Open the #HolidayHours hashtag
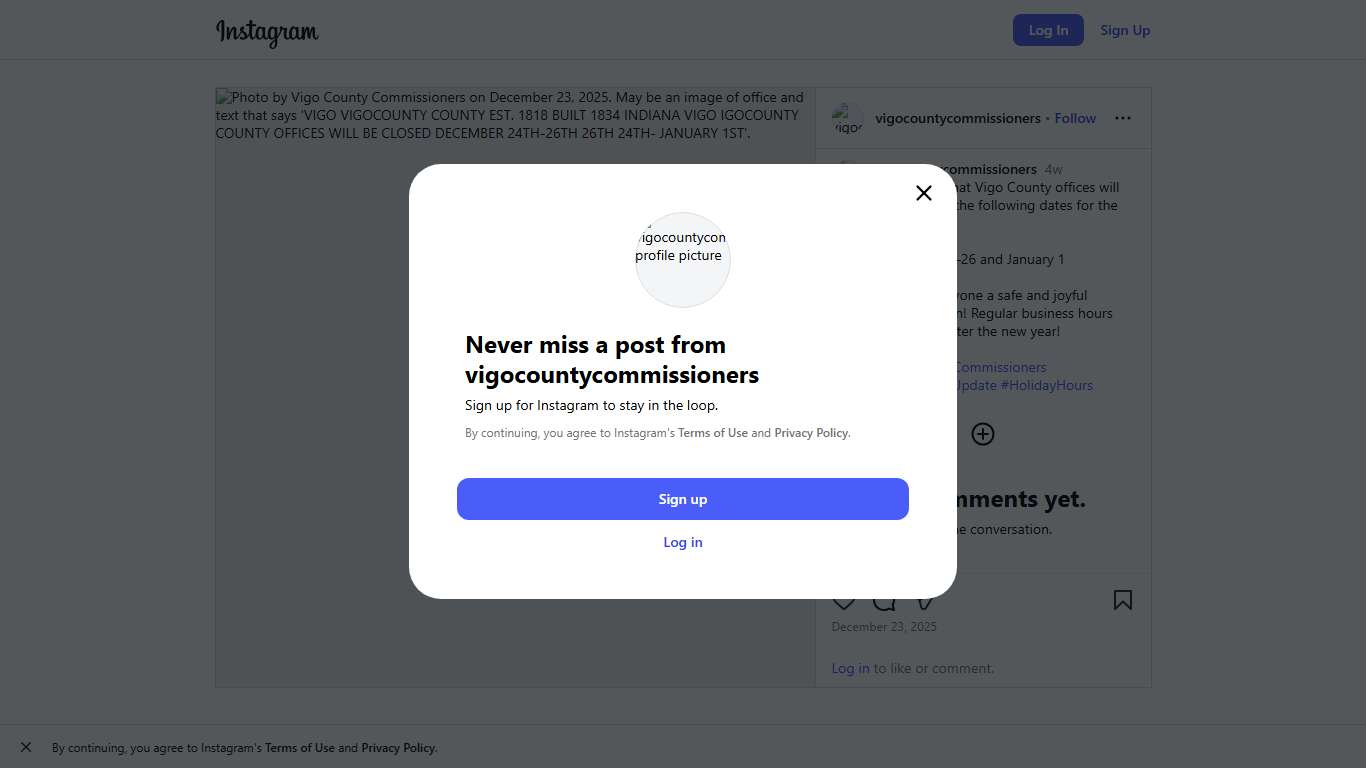Image resolution: width=1366 pixels, height=768 pixels. (1046, 385)
